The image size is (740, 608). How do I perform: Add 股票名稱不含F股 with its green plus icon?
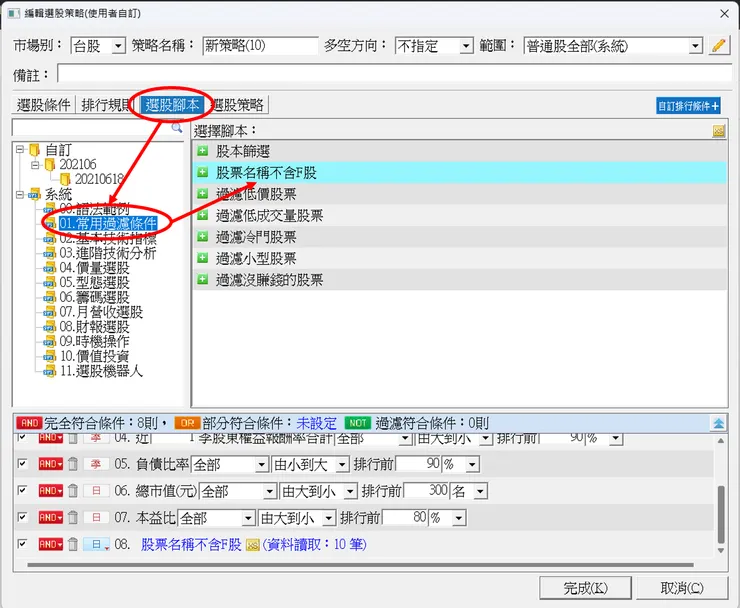202,172
